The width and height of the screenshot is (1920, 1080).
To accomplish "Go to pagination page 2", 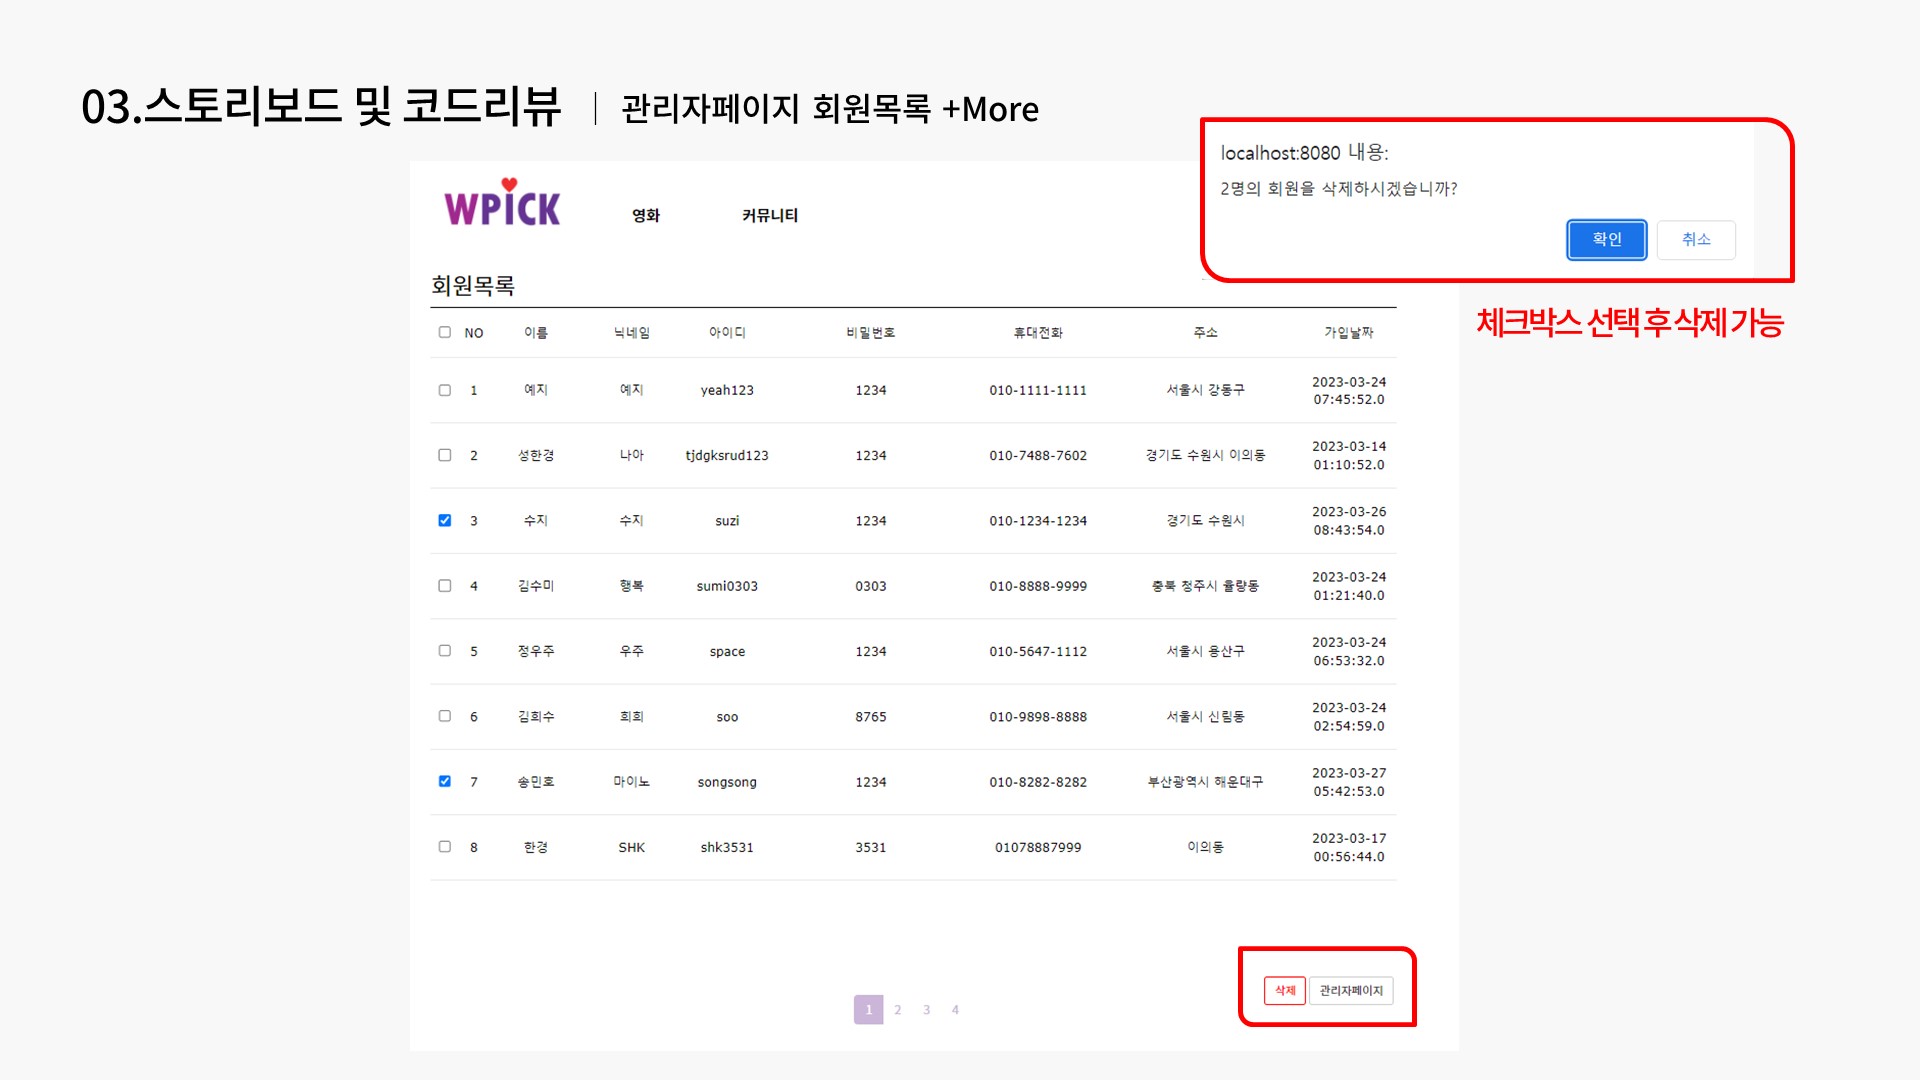I will [898, 1009].
